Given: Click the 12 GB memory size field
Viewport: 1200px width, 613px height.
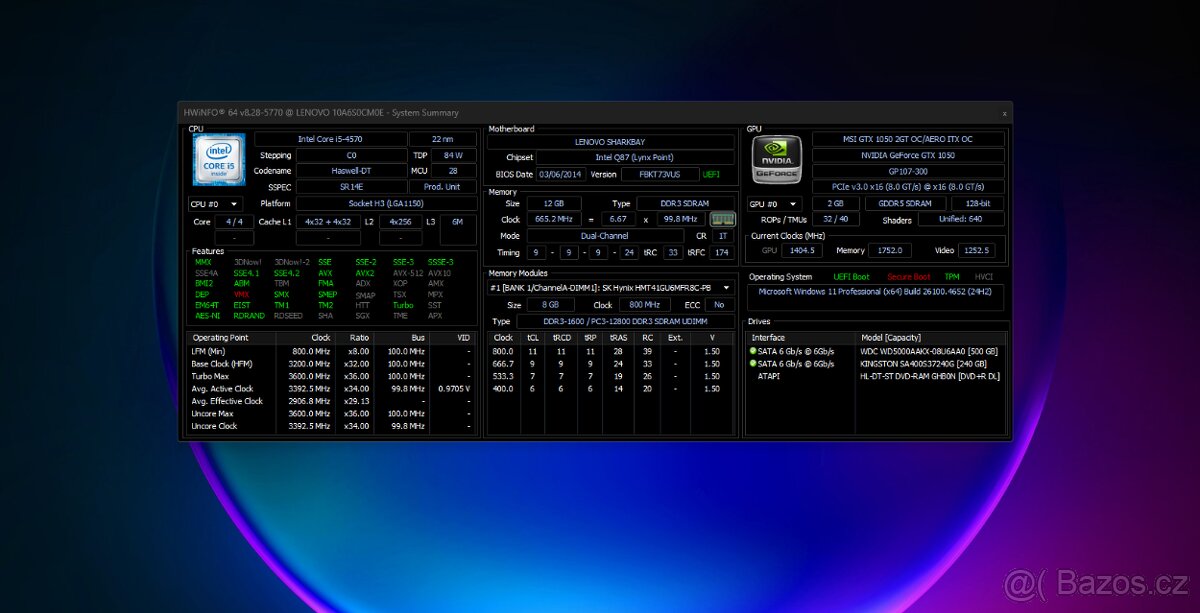Looking at the screenshot, I should pos(553,203).
